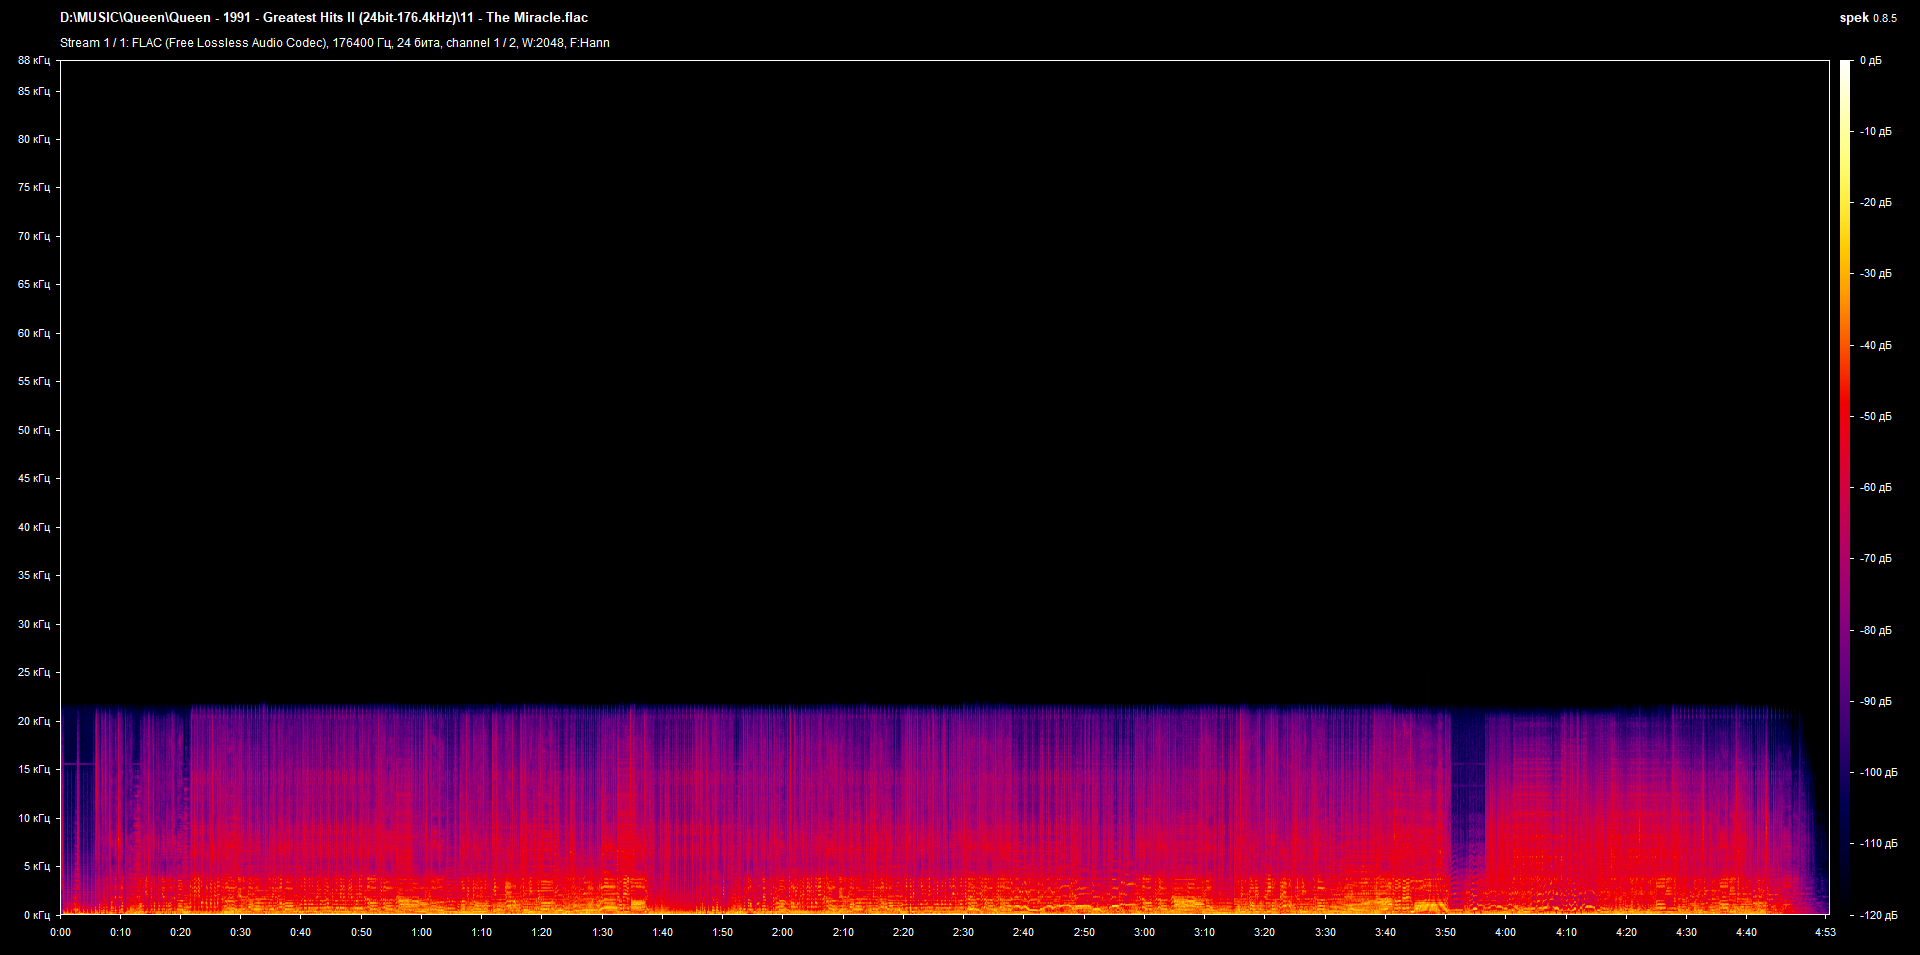Click the 10 кГц frequency axis label
1920x955 pixels.
pos(34,818)
